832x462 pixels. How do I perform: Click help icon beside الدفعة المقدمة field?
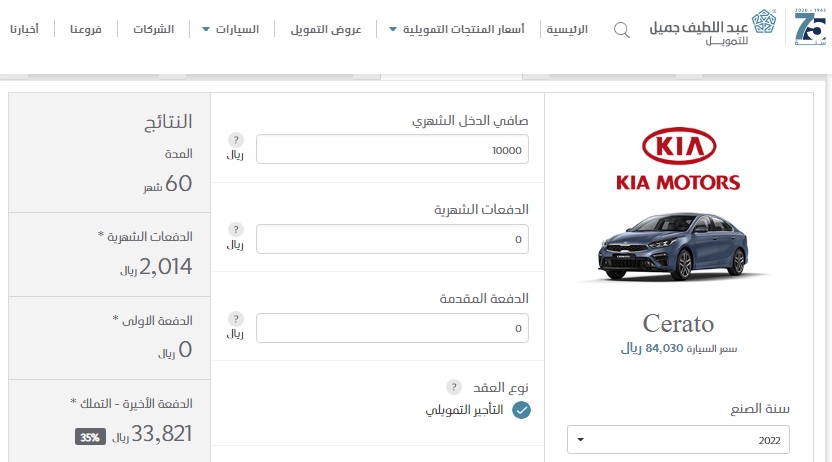236,318
